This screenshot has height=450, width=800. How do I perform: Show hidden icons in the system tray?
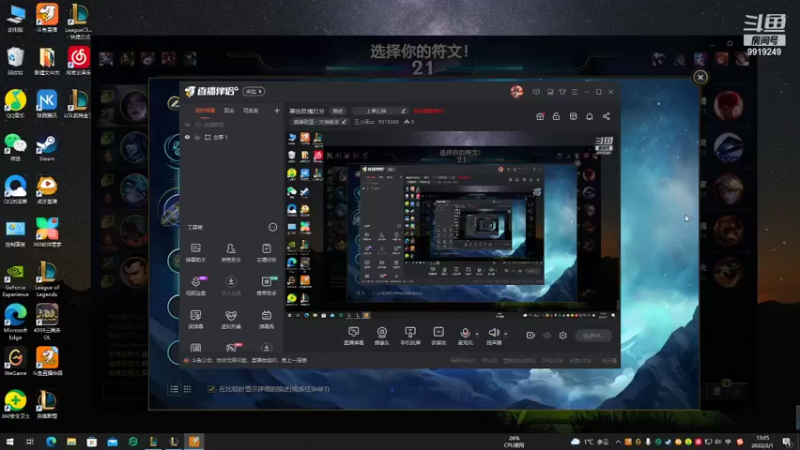[618, 441]
